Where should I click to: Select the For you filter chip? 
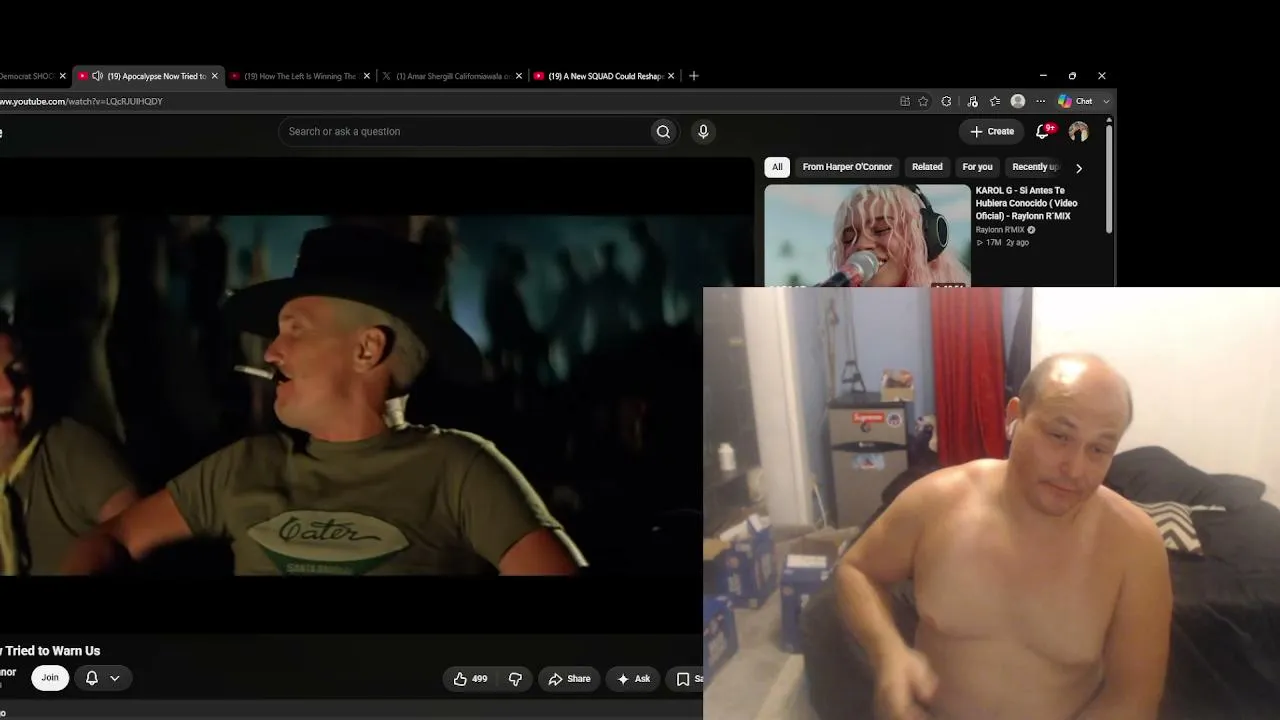(977, 167)
